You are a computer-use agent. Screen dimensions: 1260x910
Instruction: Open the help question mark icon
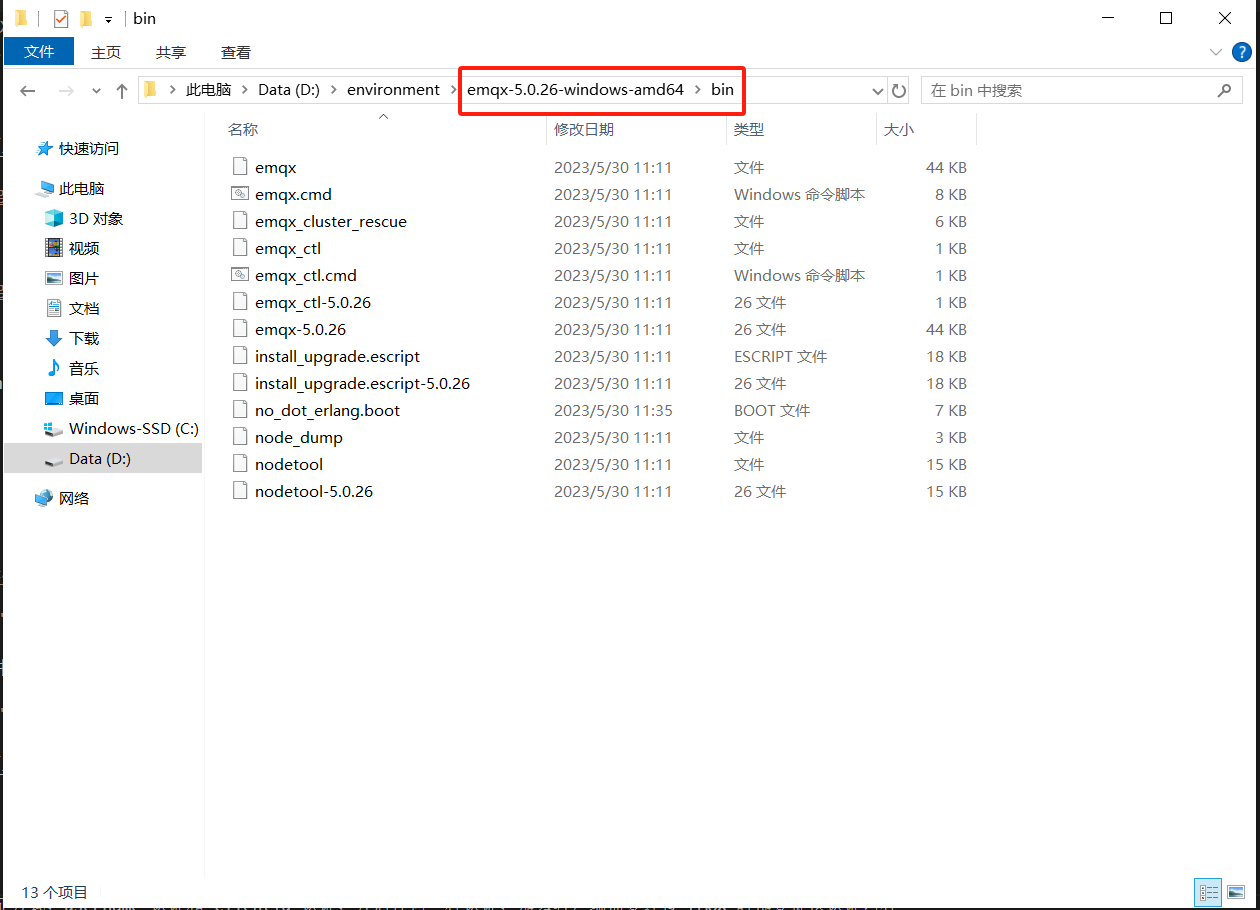click(x=1240, y=52)
